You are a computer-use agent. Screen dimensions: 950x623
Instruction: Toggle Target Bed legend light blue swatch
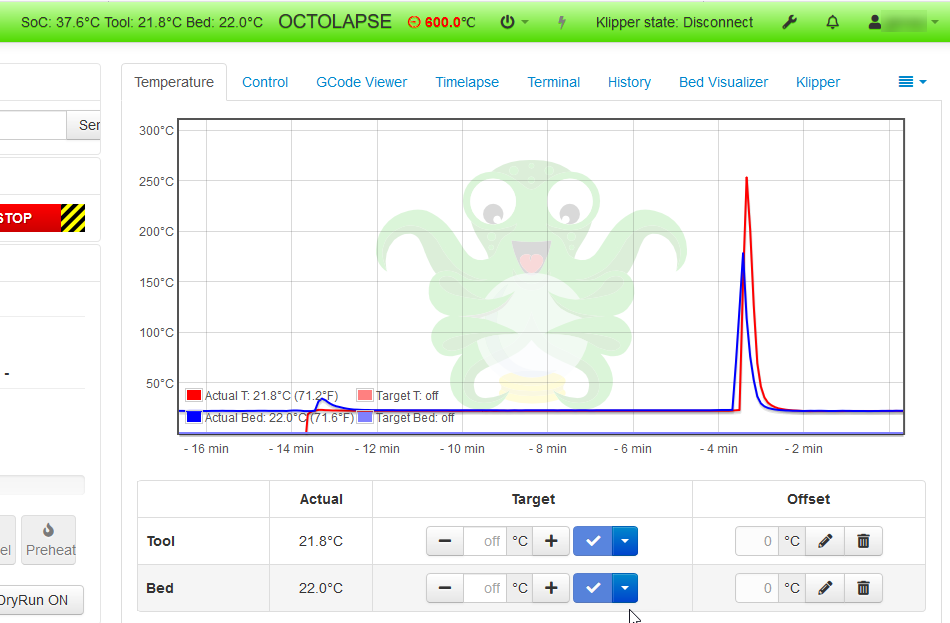click(365, 418)
